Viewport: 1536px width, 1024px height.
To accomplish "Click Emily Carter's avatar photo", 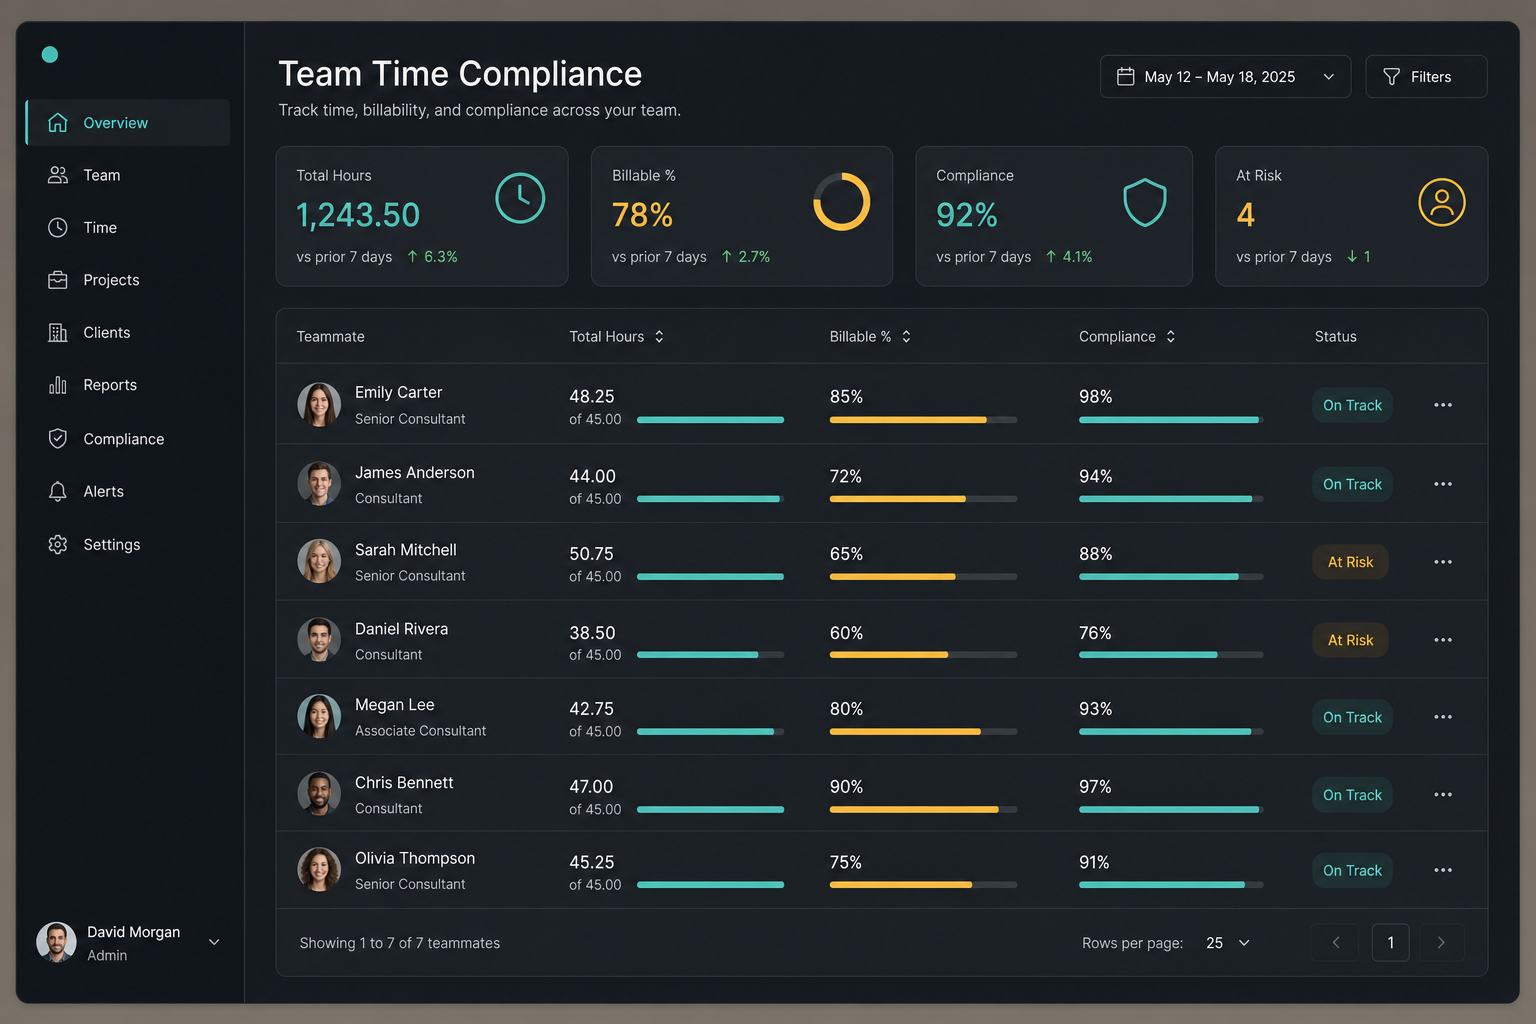I will 319,405.
